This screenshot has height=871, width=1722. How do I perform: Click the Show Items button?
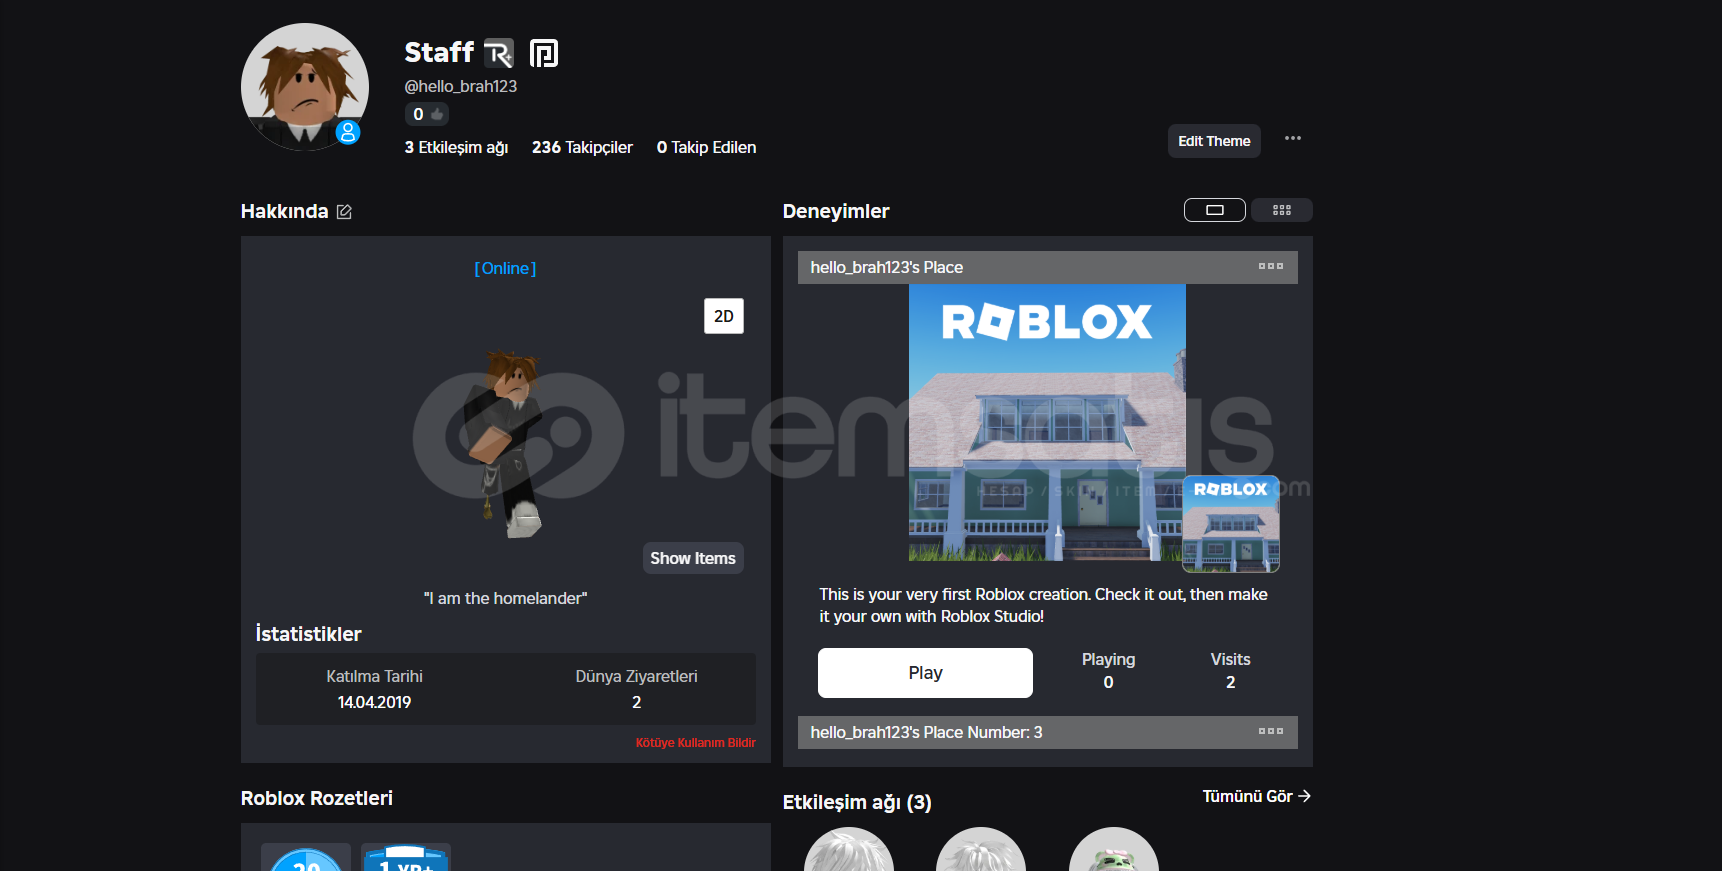tap(693, 558)
